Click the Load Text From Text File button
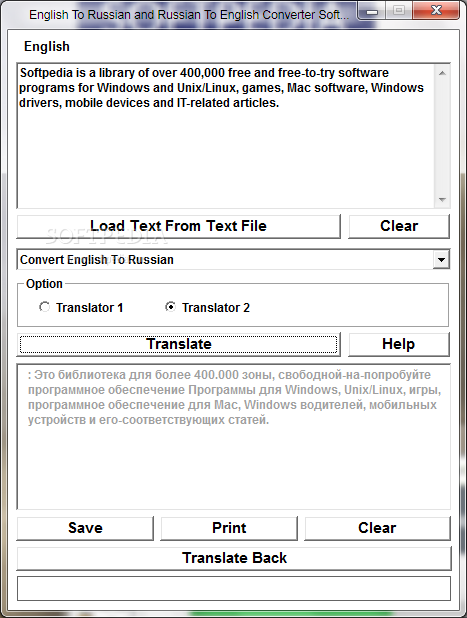 pyautogui.click(x=179, y=226)
